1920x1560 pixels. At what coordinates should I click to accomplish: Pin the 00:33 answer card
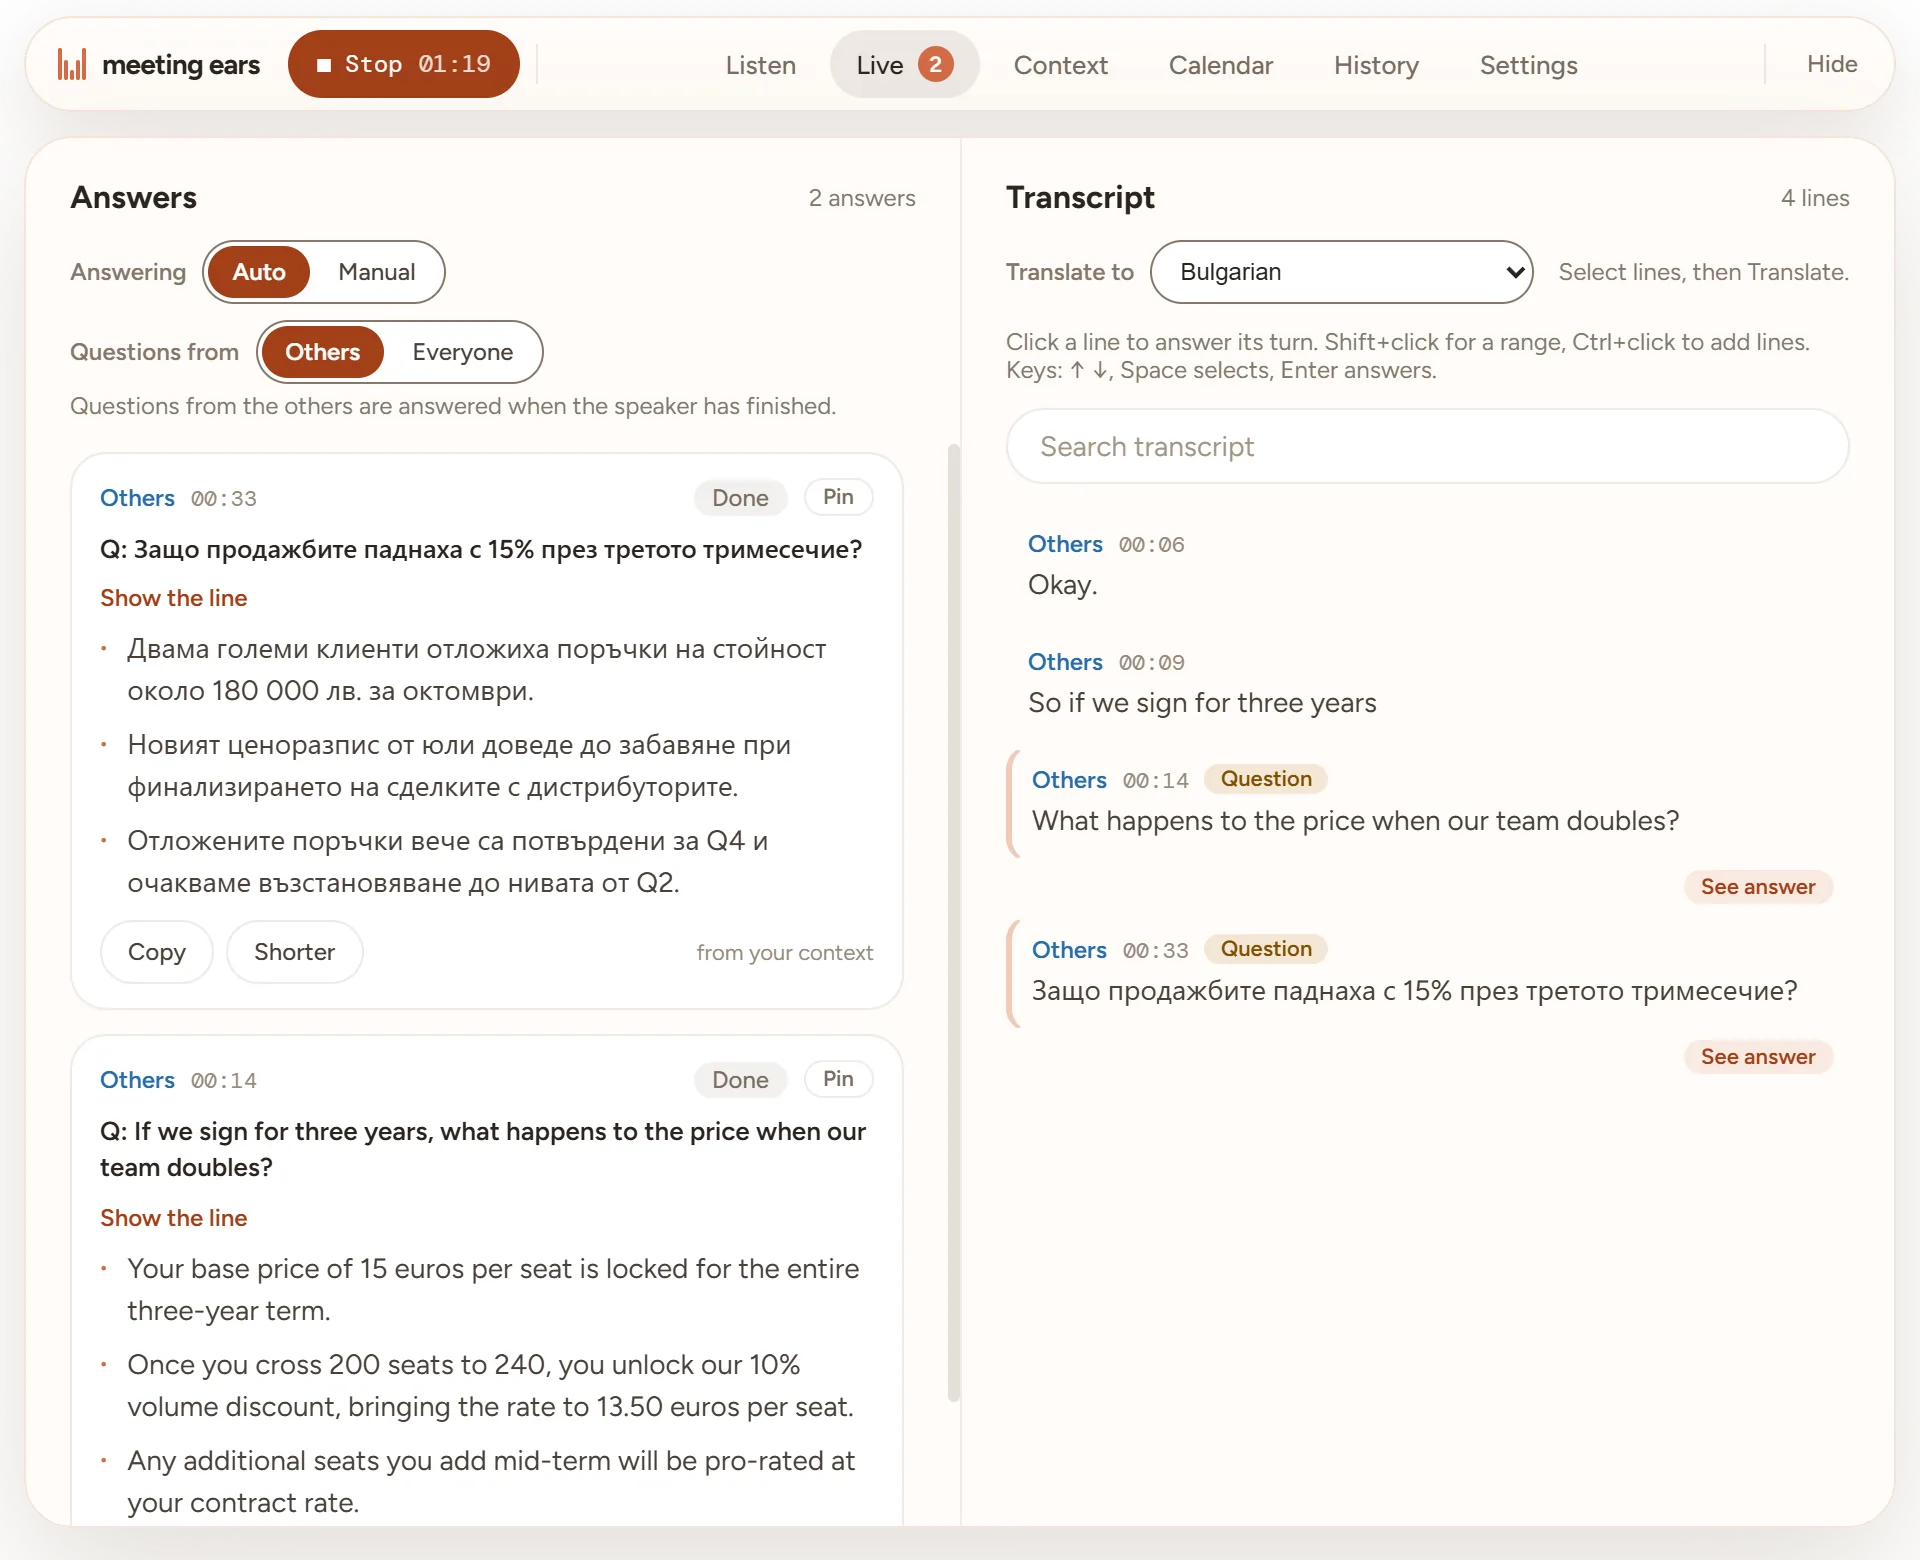click(x=838, y=497)
